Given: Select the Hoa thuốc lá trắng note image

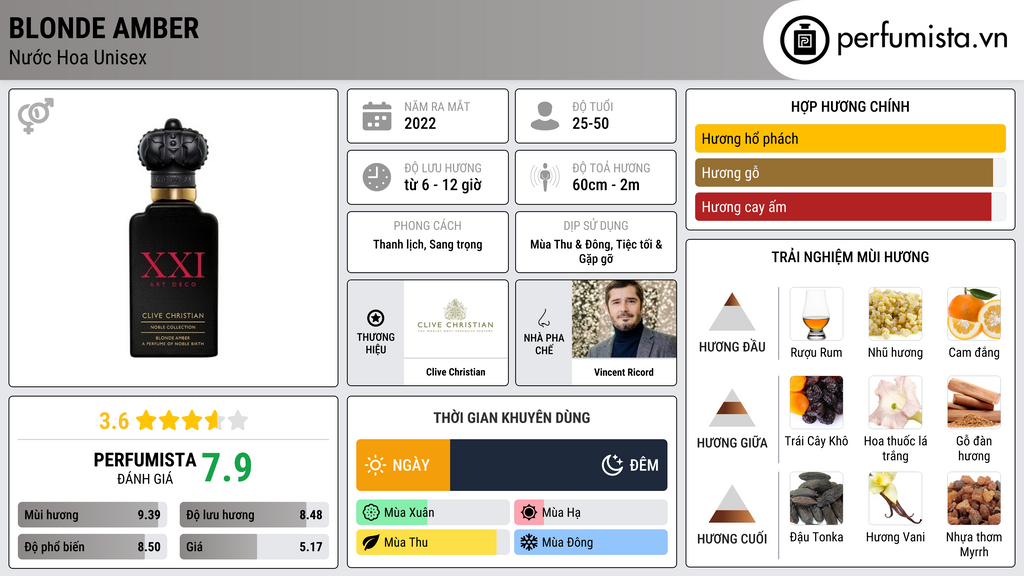Looking at the screenshot, I should click(x=895, y=402).
